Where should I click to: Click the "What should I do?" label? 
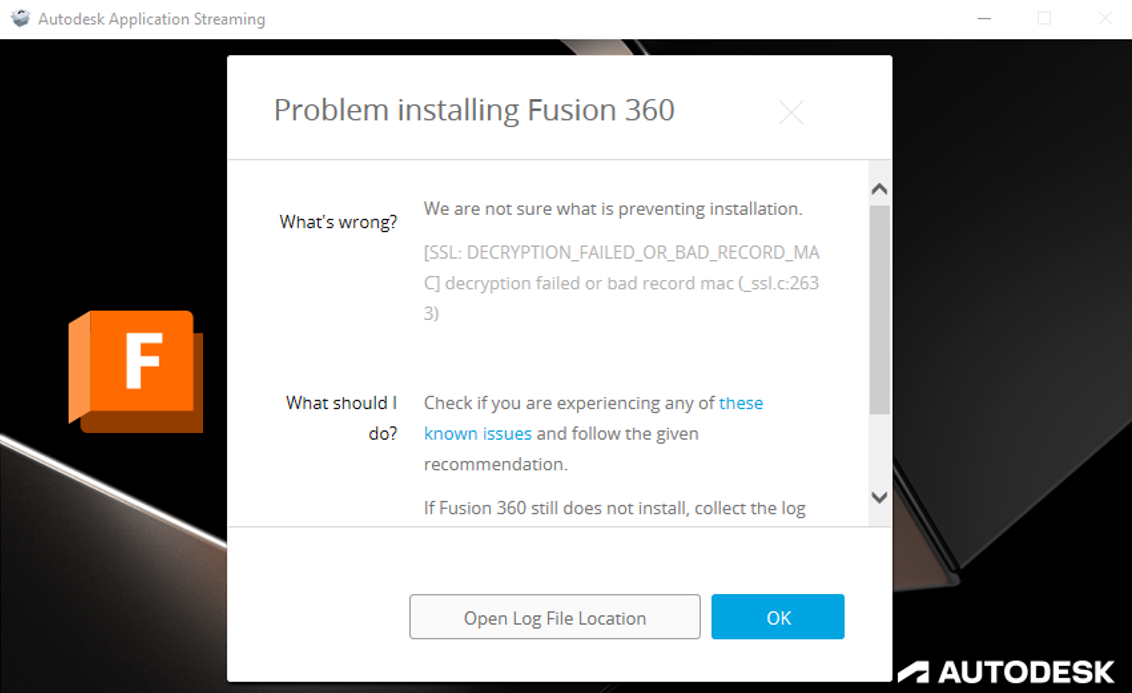(x=341, y=418)
